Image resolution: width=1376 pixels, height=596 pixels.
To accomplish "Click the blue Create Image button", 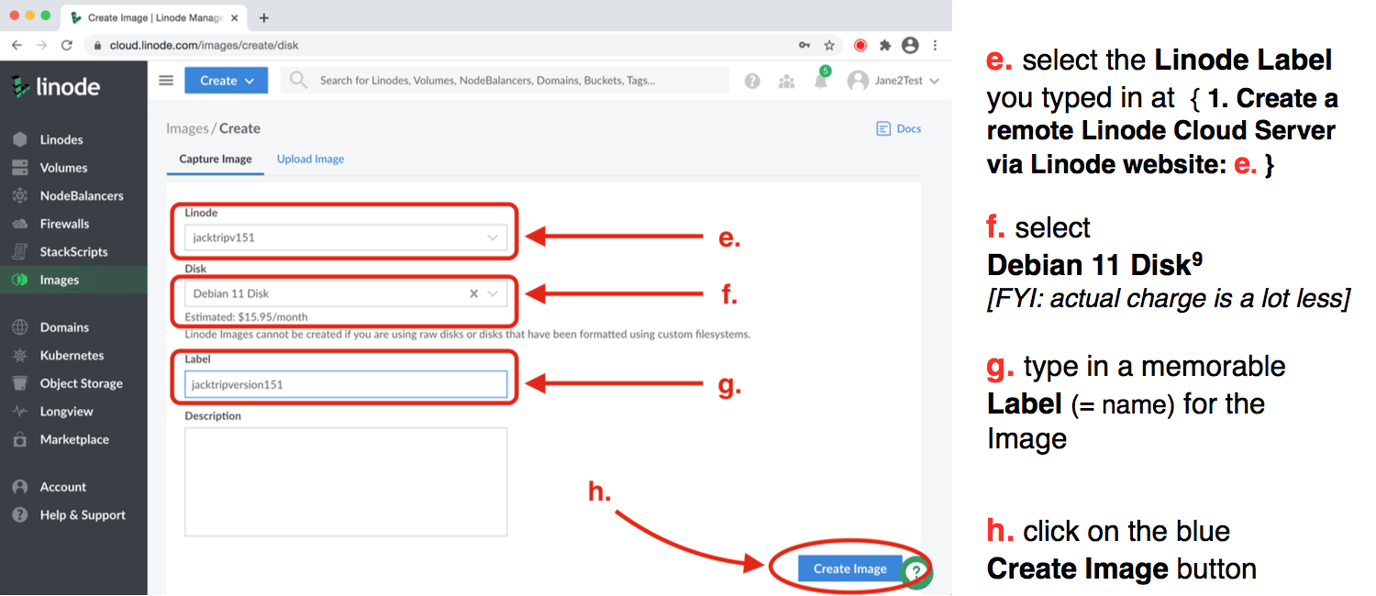I will 850,569.
